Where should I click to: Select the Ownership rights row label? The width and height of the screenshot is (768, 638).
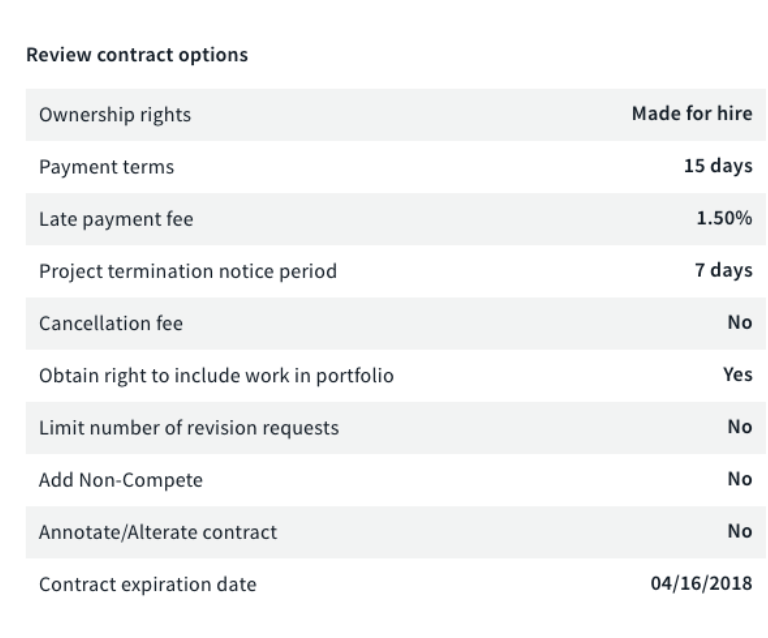coord(115,115)
